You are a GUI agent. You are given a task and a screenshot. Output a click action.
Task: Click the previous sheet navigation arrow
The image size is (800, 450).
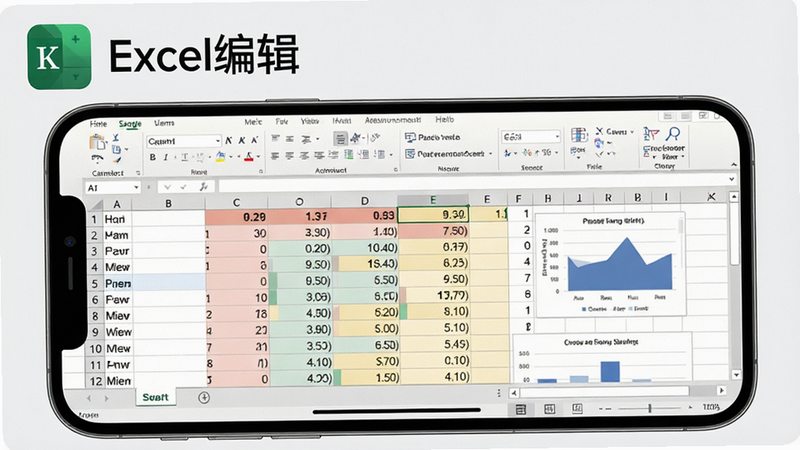point(89,398)
